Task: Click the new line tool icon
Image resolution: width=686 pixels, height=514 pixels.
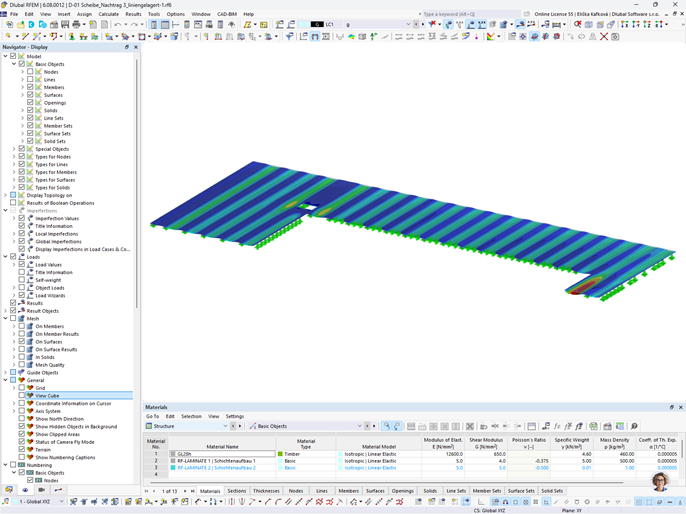Action: (x=25, y=37)
